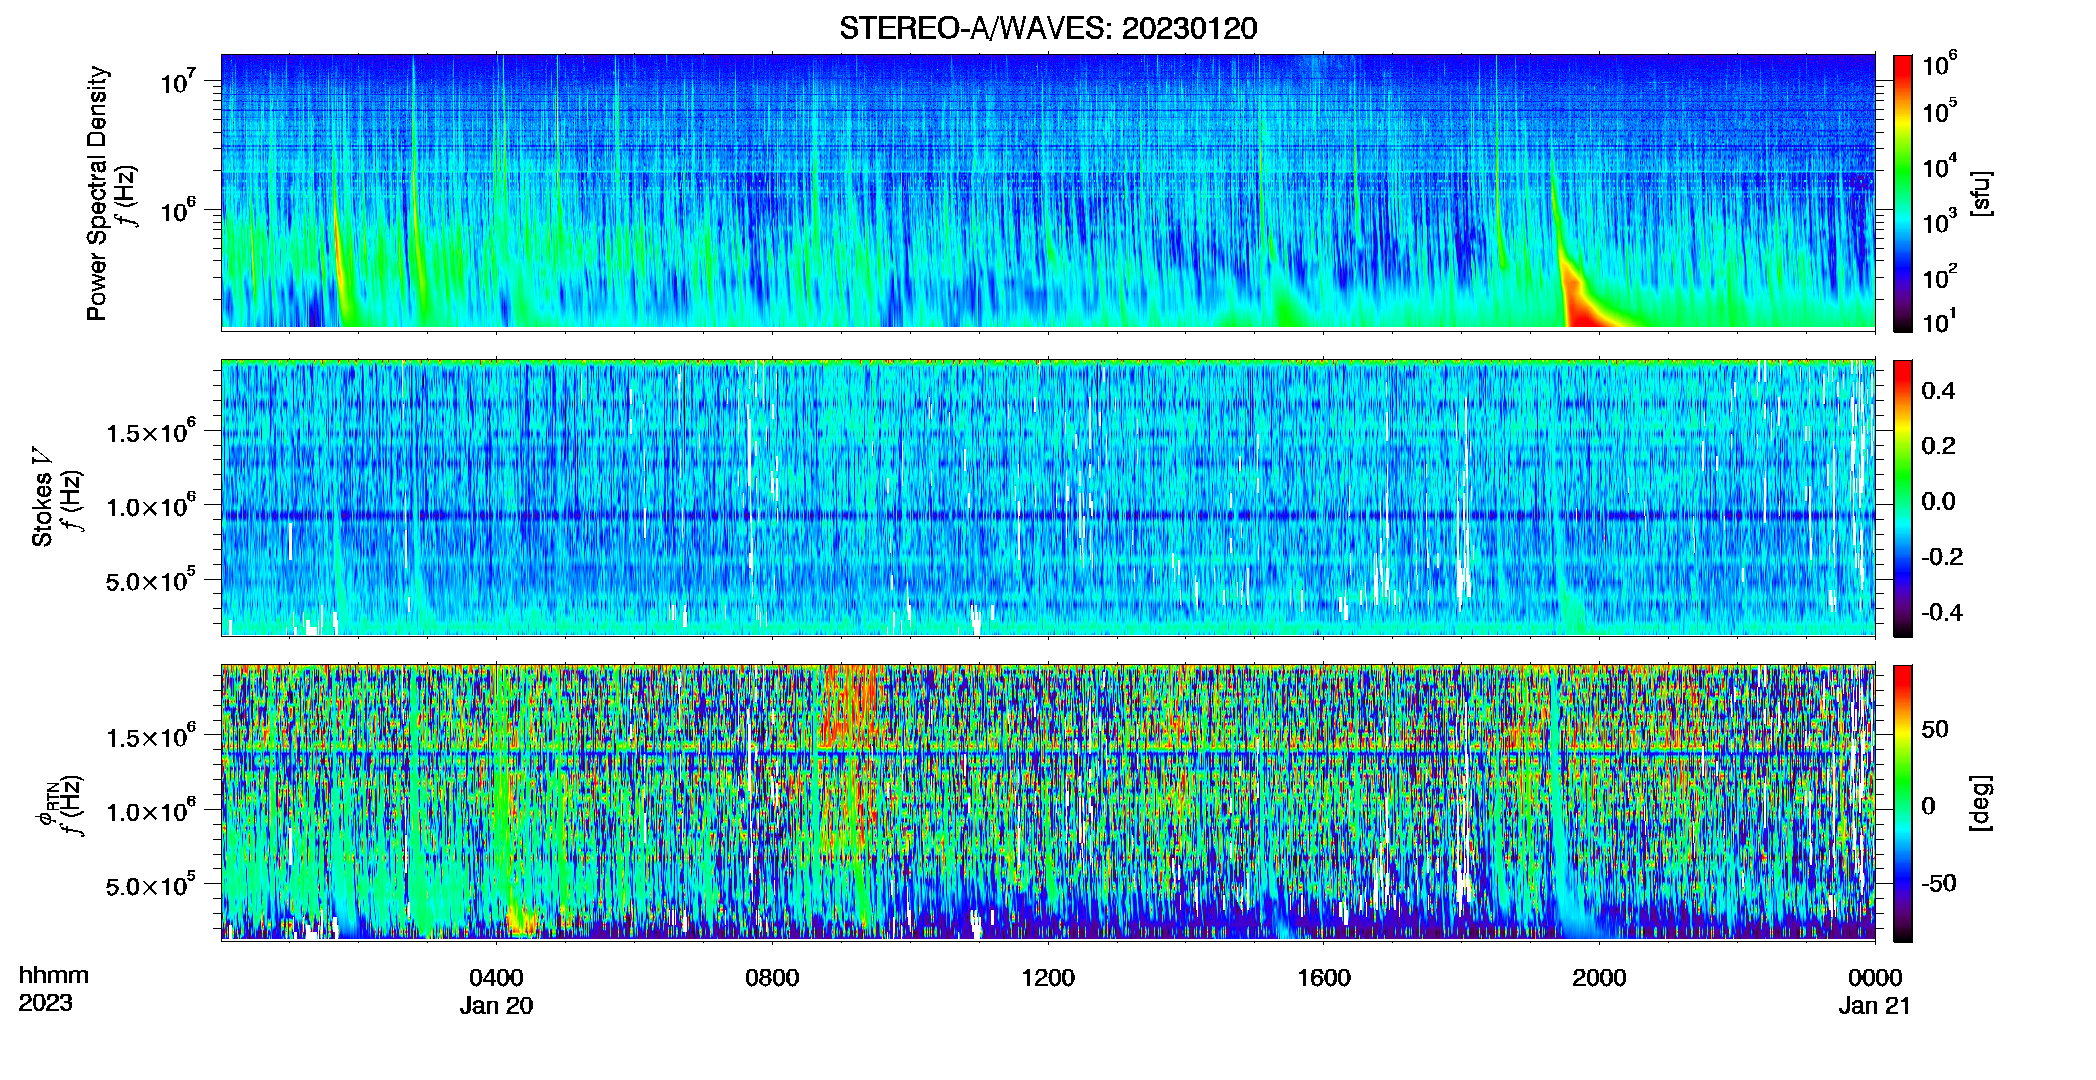
Task: Click the Stokes V colorbar
Action: (x=1903, y=498)
